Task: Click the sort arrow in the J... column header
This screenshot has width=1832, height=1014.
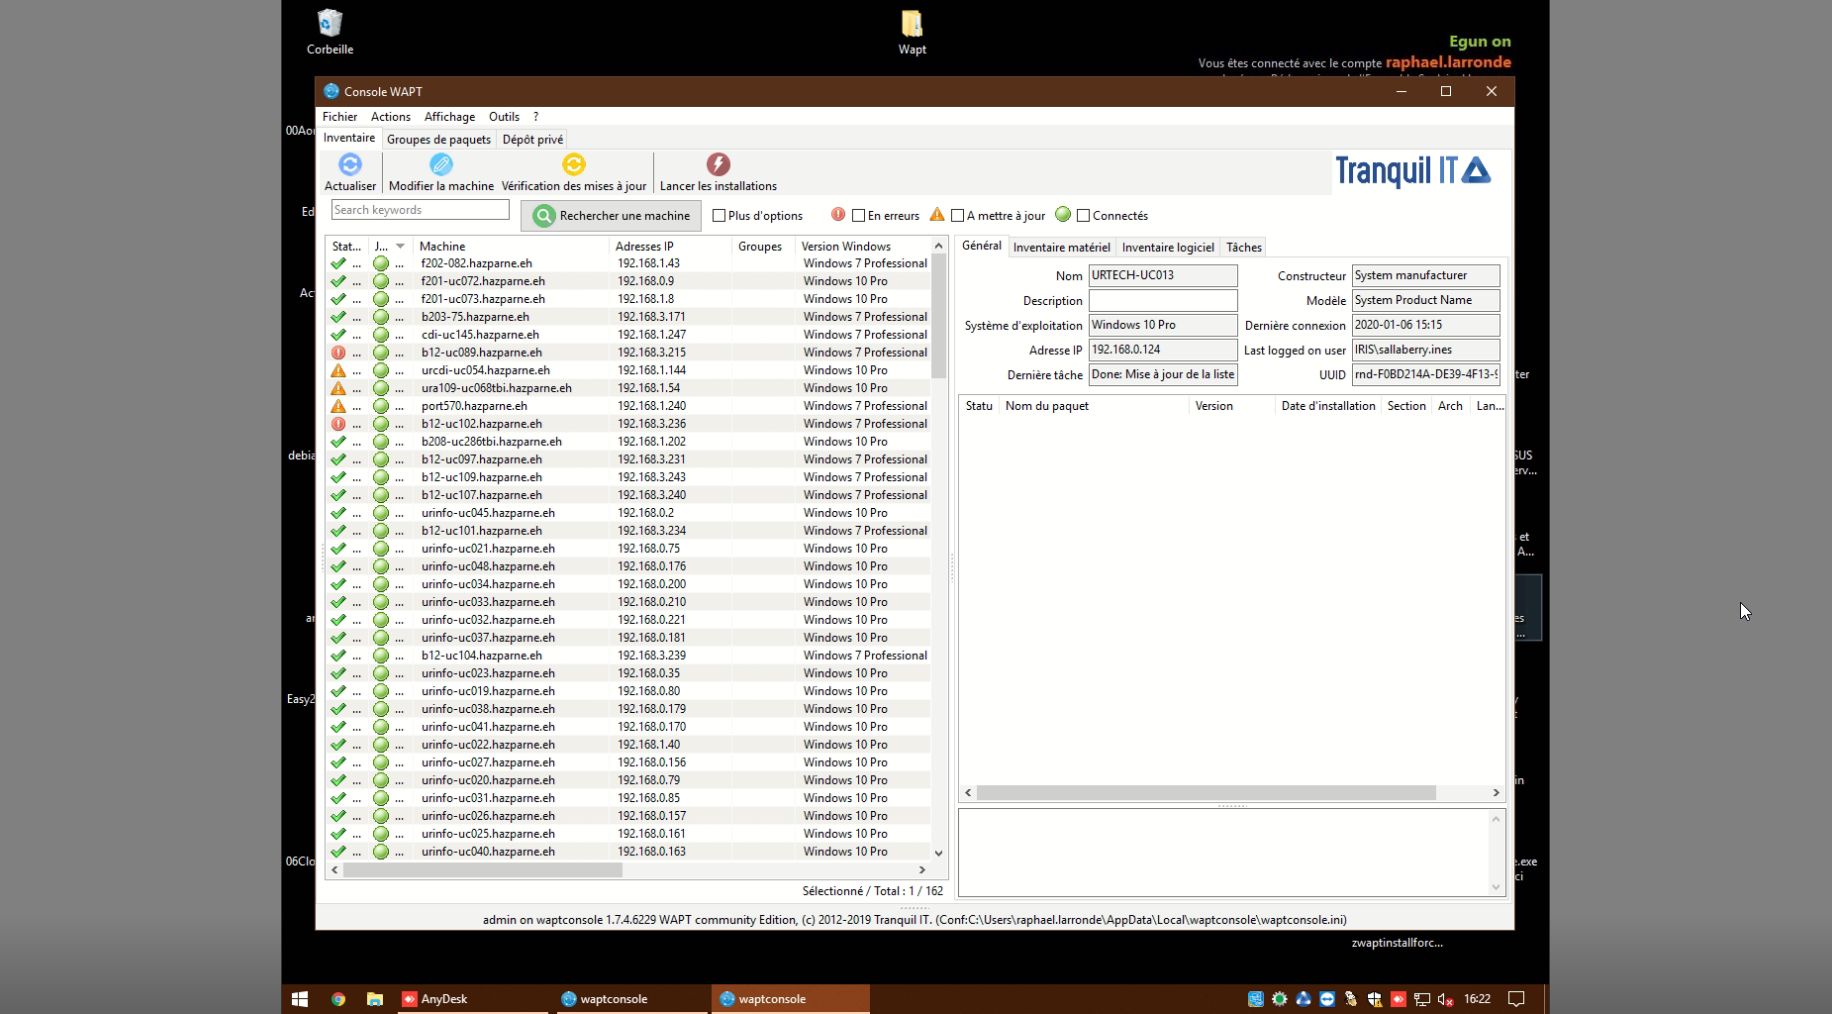Action: click(400, 246)
